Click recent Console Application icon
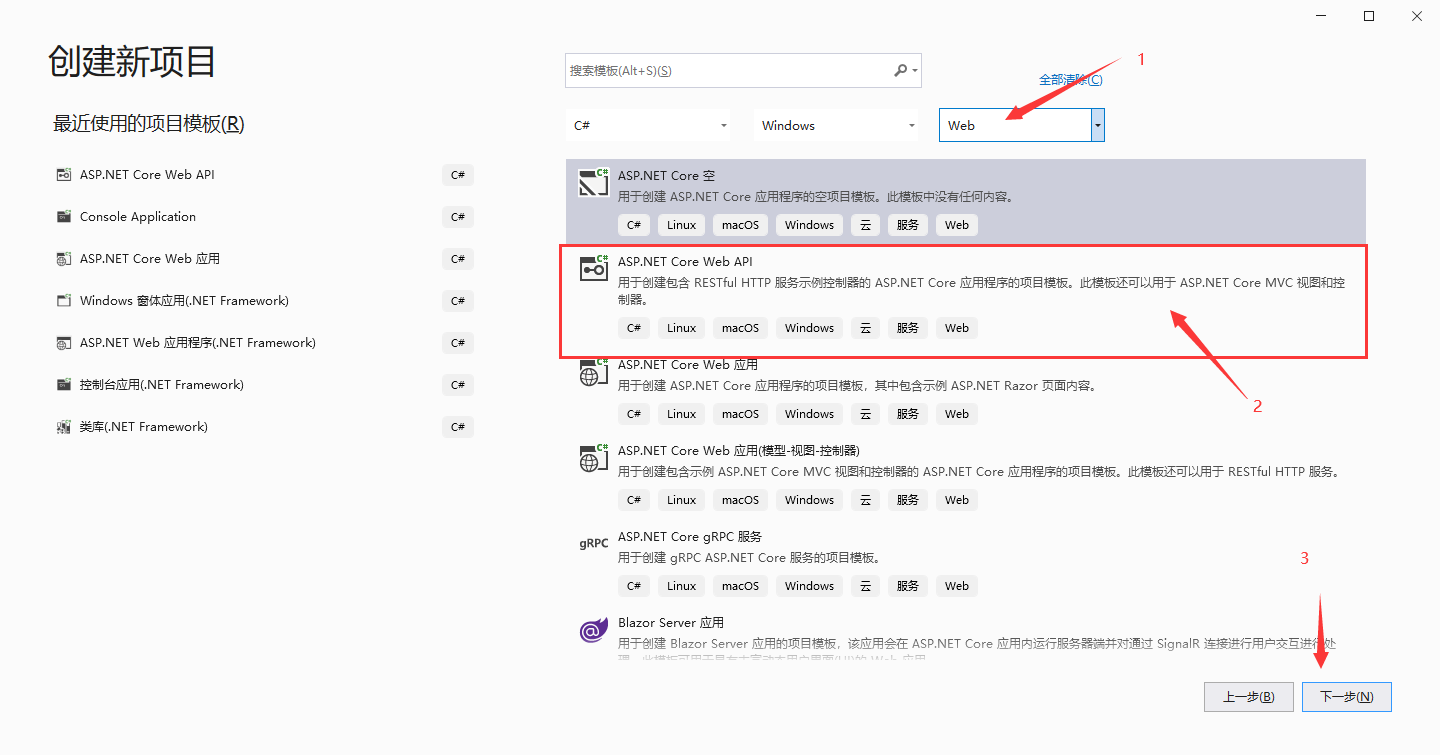Viewport: 1440px width, 755px height. 64,217
